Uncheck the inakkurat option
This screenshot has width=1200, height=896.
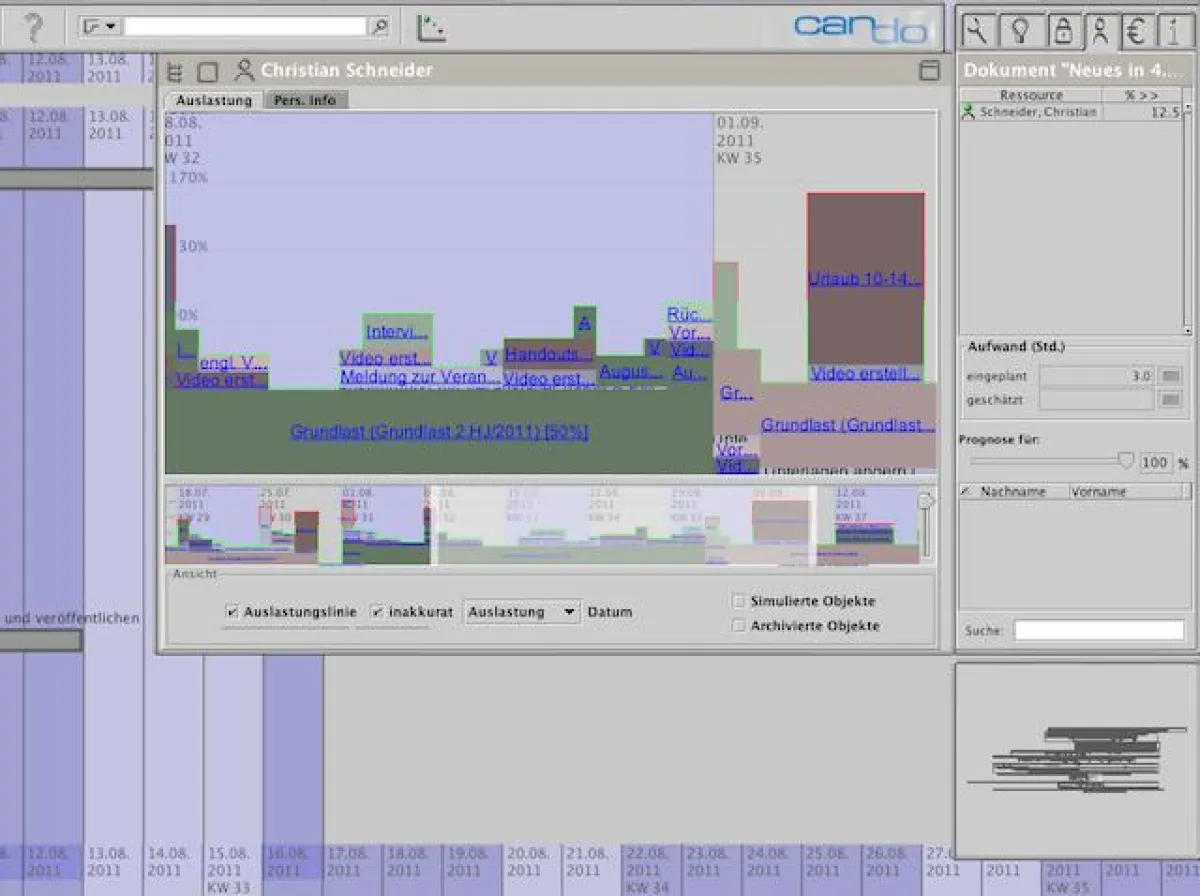[x=377, y=611]
